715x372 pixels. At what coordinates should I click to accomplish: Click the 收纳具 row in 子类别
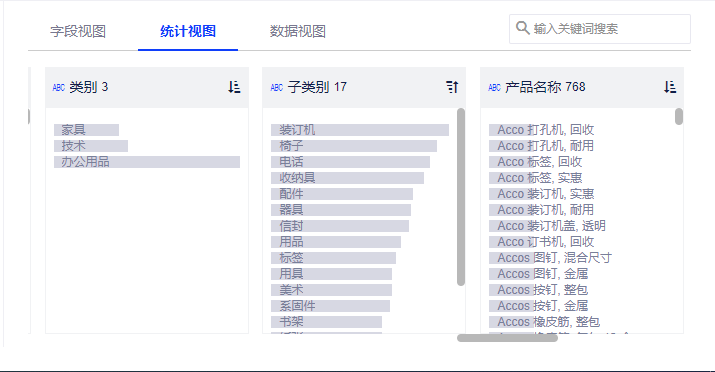click(347, 178)
